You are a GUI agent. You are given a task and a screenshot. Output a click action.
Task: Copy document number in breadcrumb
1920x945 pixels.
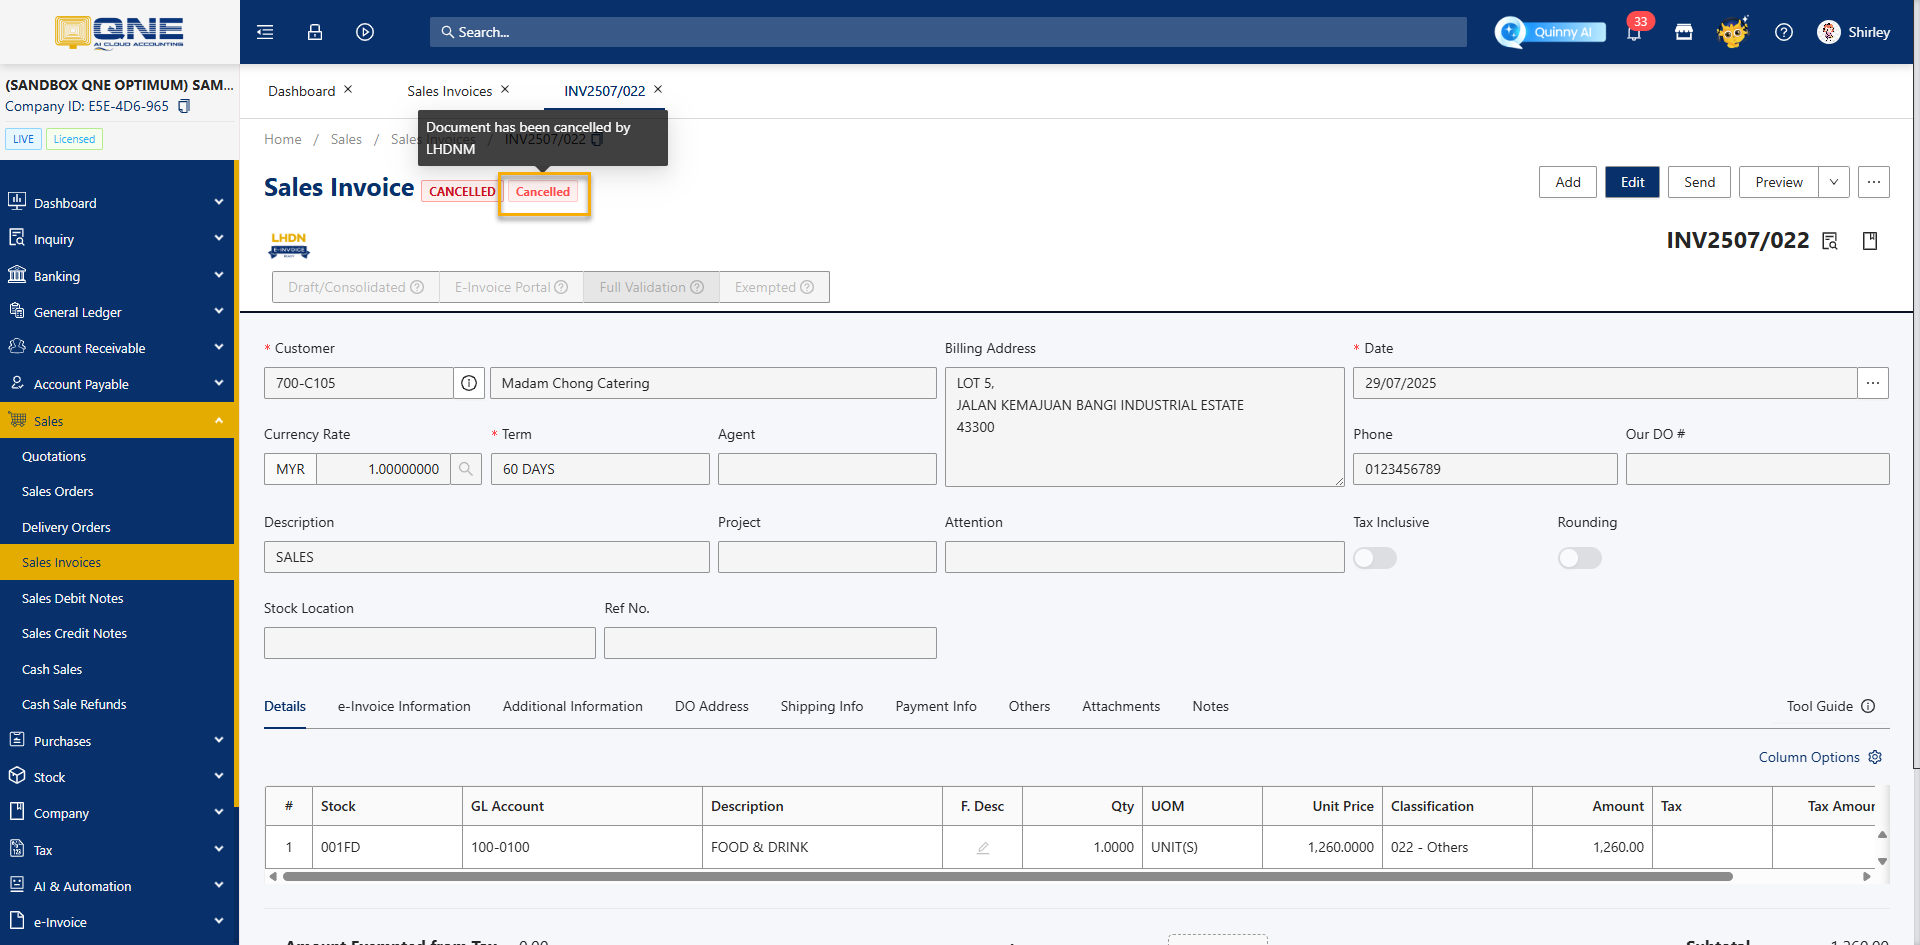click(x=597, y=139)
